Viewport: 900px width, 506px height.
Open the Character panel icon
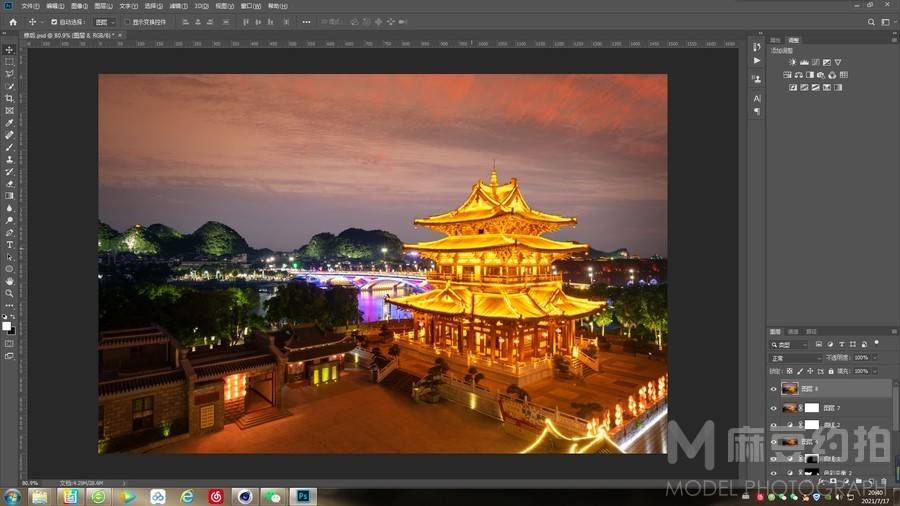[x=757, y=99]
